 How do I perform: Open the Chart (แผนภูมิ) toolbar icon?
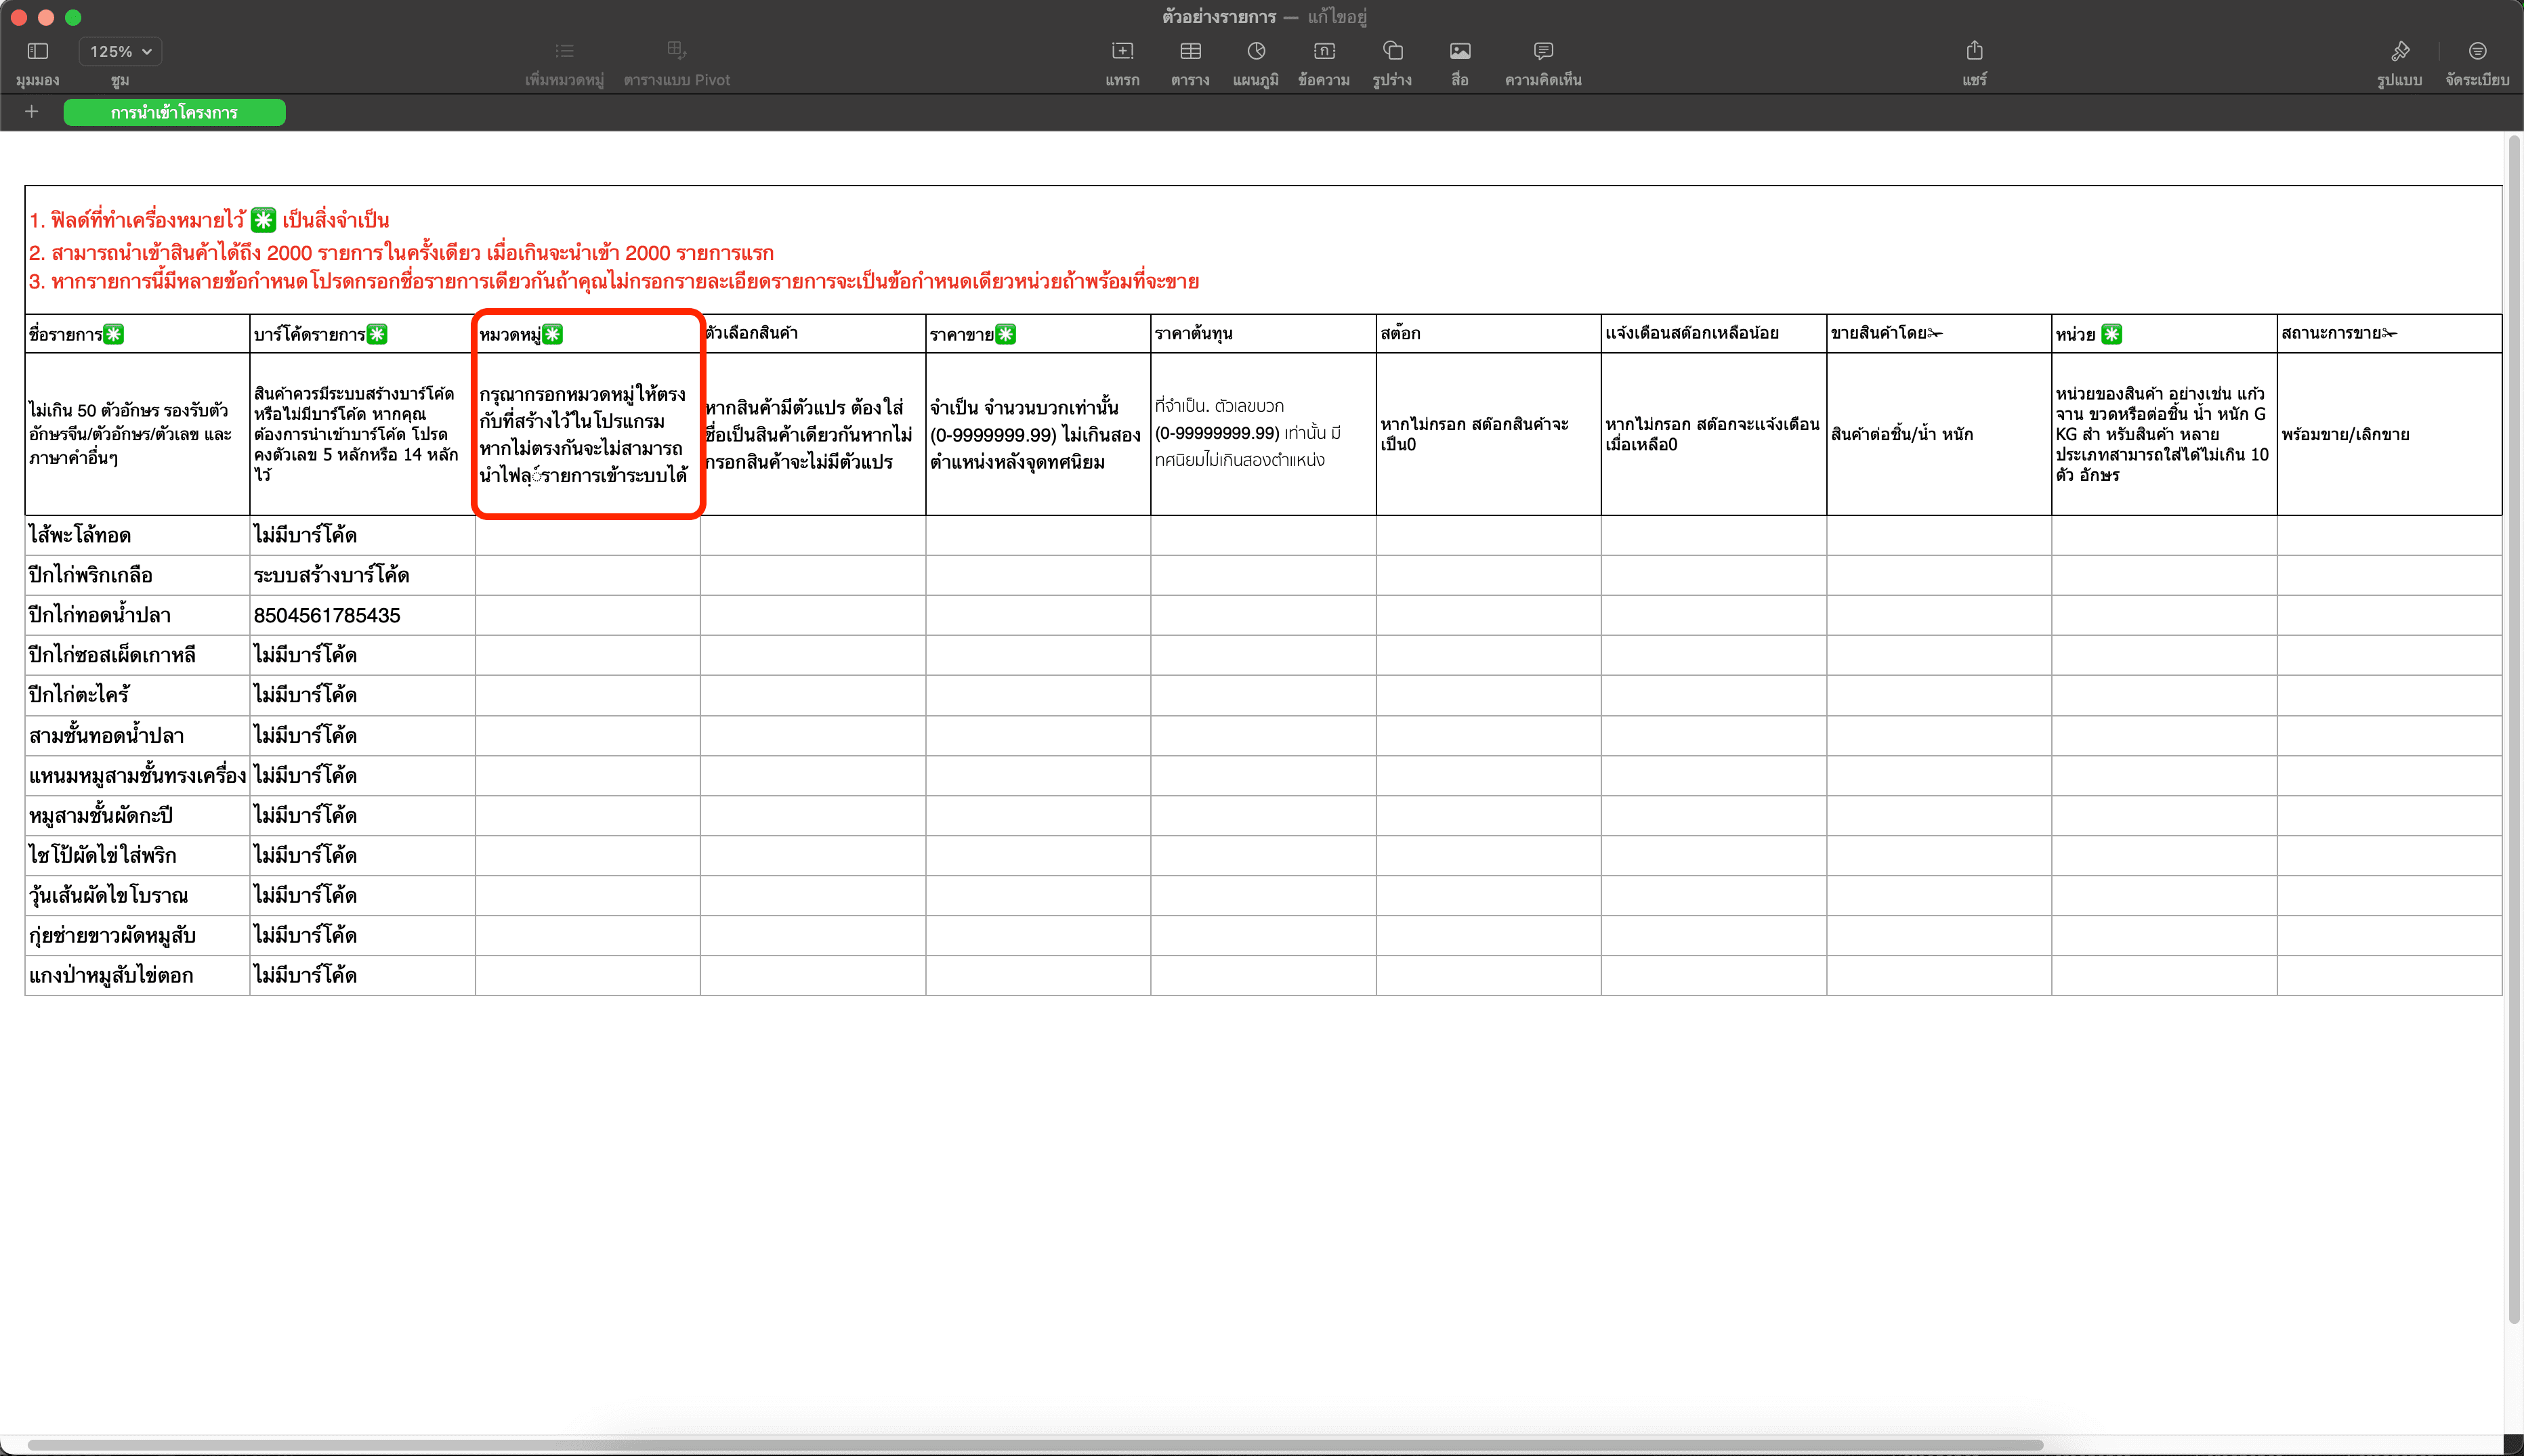(1256, 51)
